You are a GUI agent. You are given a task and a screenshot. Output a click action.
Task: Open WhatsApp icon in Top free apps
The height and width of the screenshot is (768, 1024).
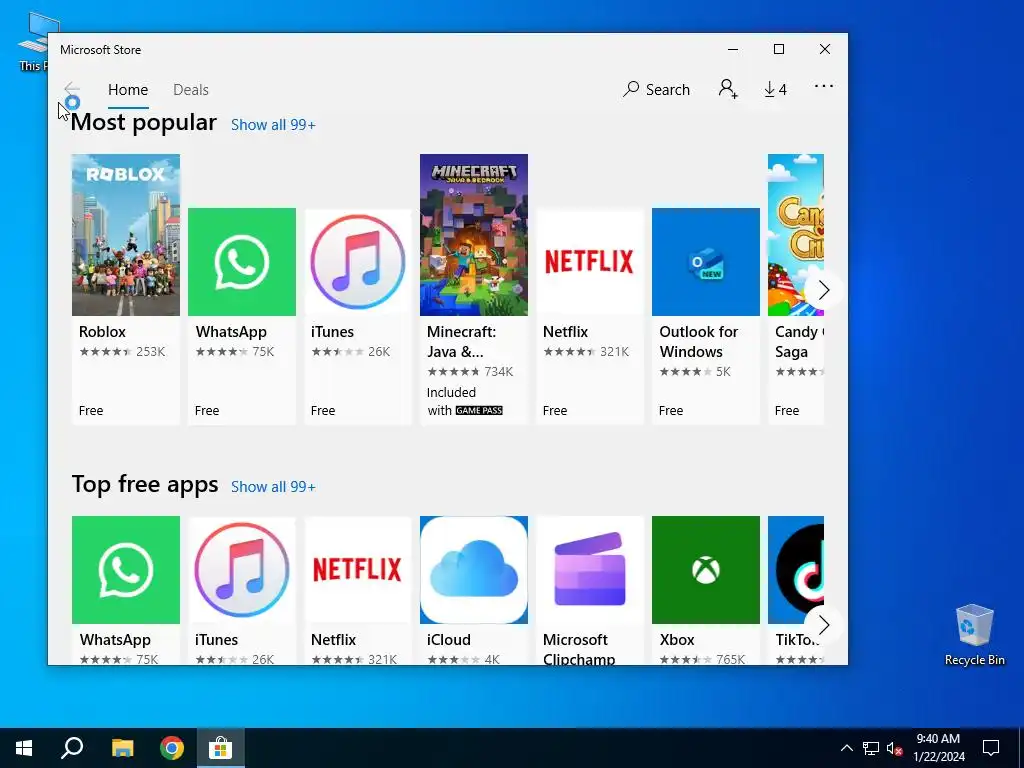click(x=125, y=570)
